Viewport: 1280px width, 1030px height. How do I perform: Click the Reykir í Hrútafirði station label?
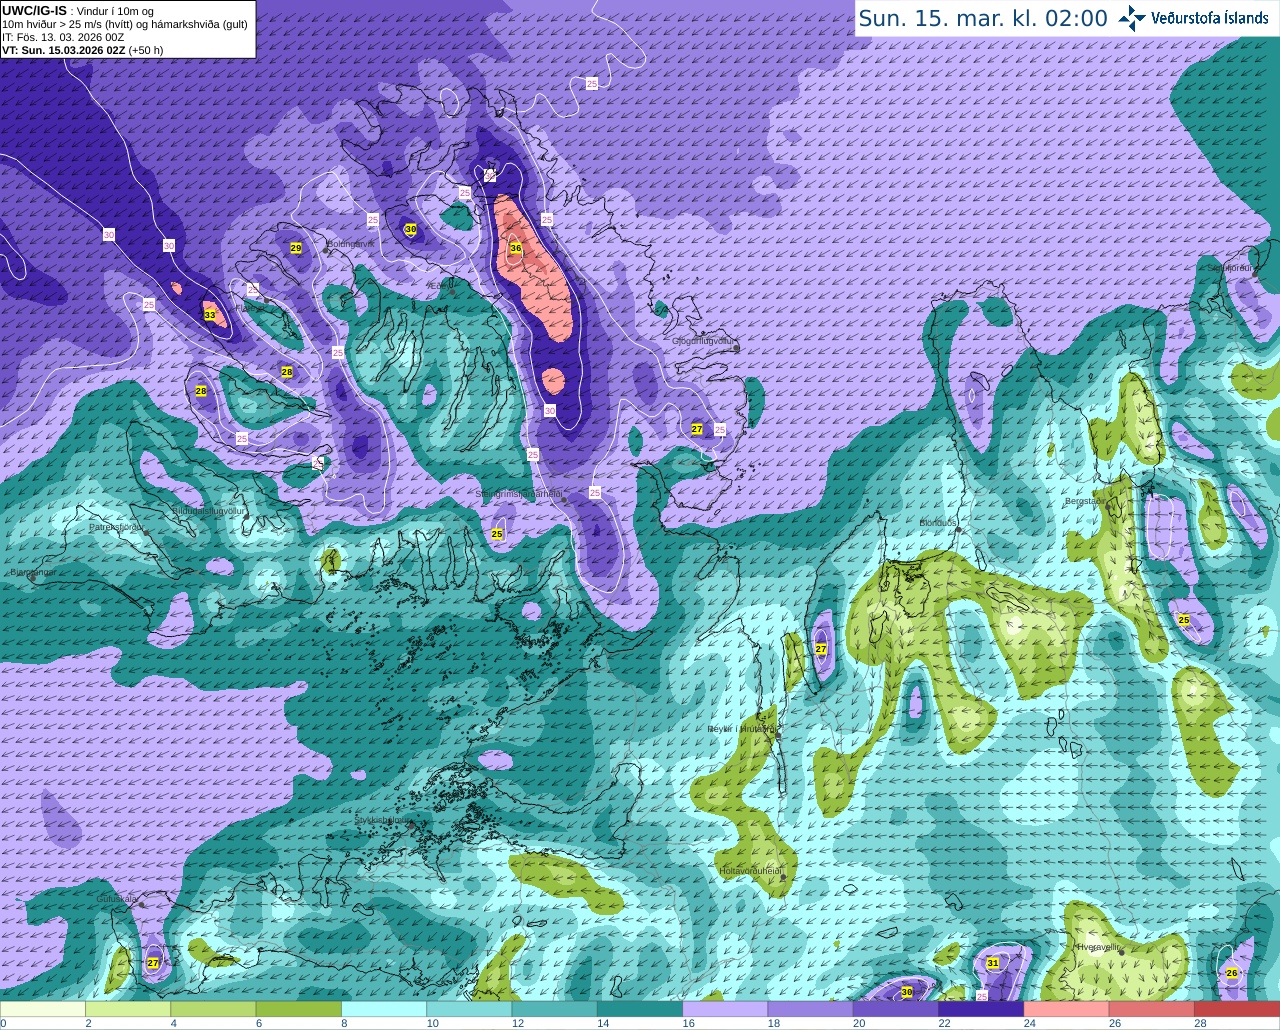tap(741, 729)
